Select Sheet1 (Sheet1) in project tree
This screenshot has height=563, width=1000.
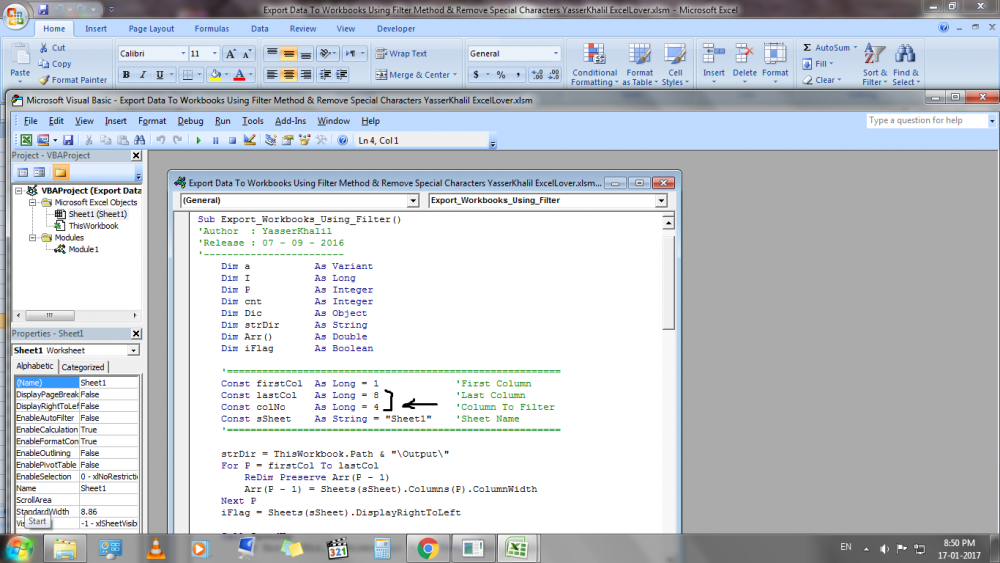pos(98,214)
